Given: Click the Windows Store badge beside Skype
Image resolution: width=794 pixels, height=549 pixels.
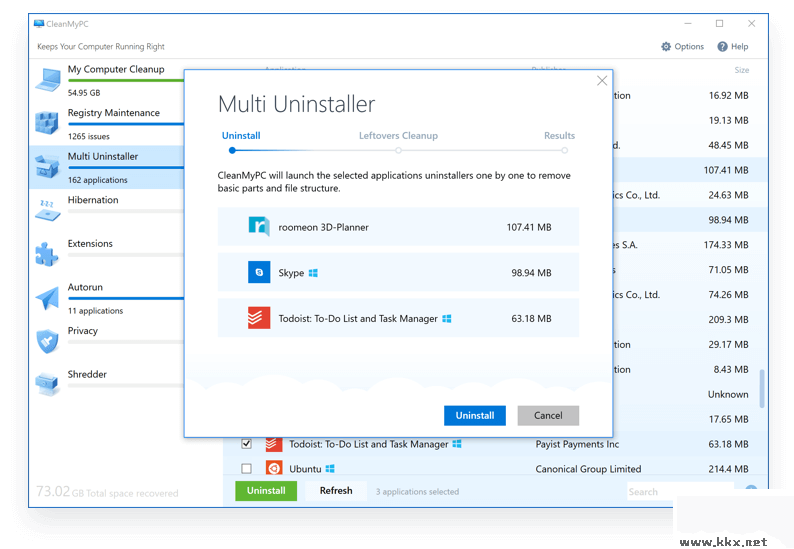Looking at the screenshot, I should click(313, 273).
